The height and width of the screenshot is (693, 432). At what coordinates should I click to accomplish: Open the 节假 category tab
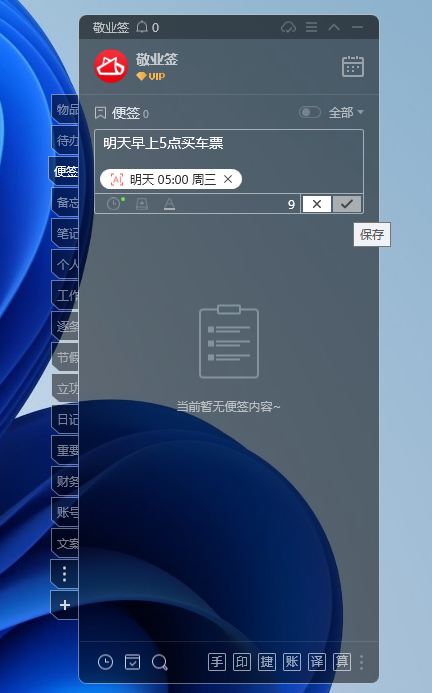click(x=65, y=358)
